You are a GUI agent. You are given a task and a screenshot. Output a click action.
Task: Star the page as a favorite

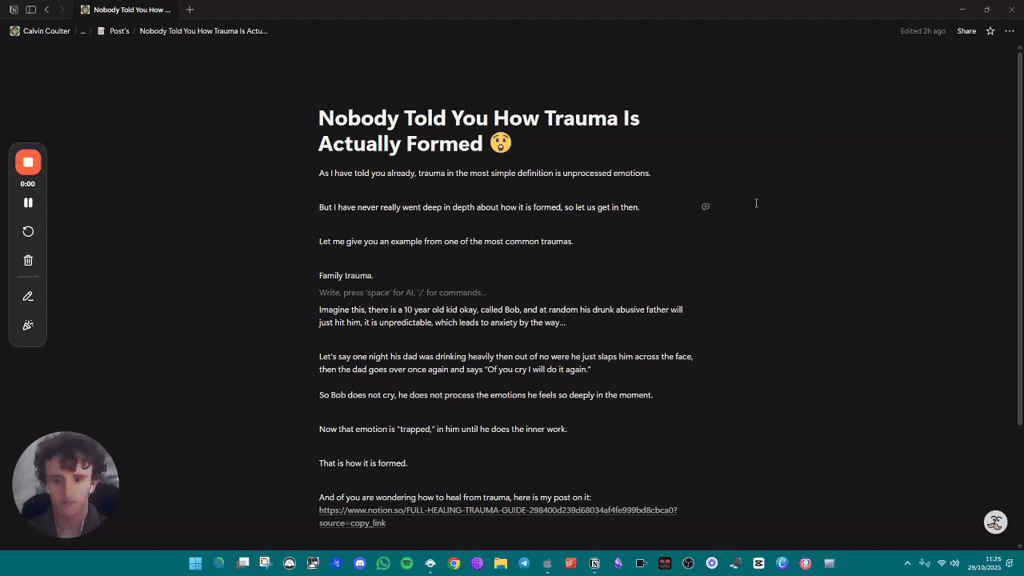pyautogui.click(x=989, y=31)
